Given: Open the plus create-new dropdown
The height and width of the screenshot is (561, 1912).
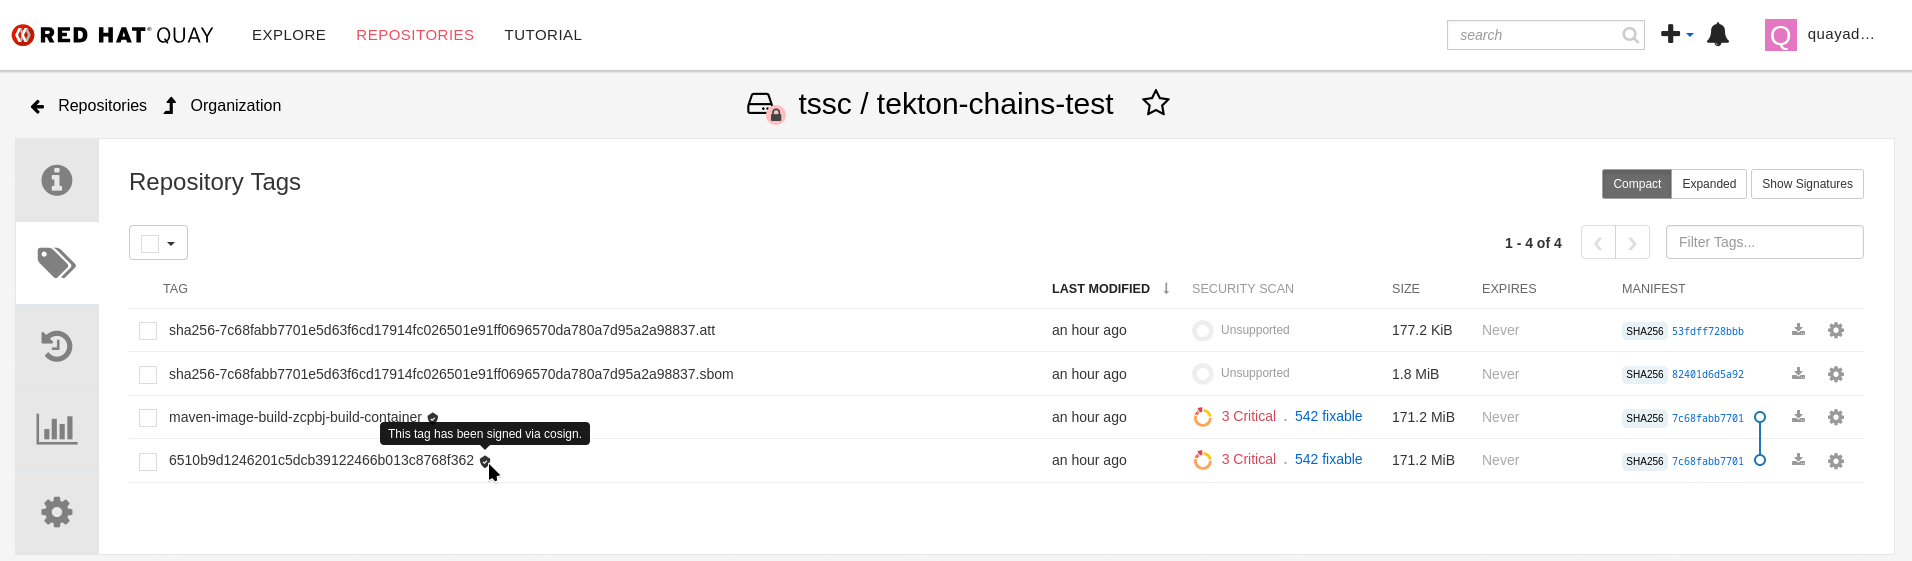Looking at the screenshot, I should click(x=1677, y=34).
